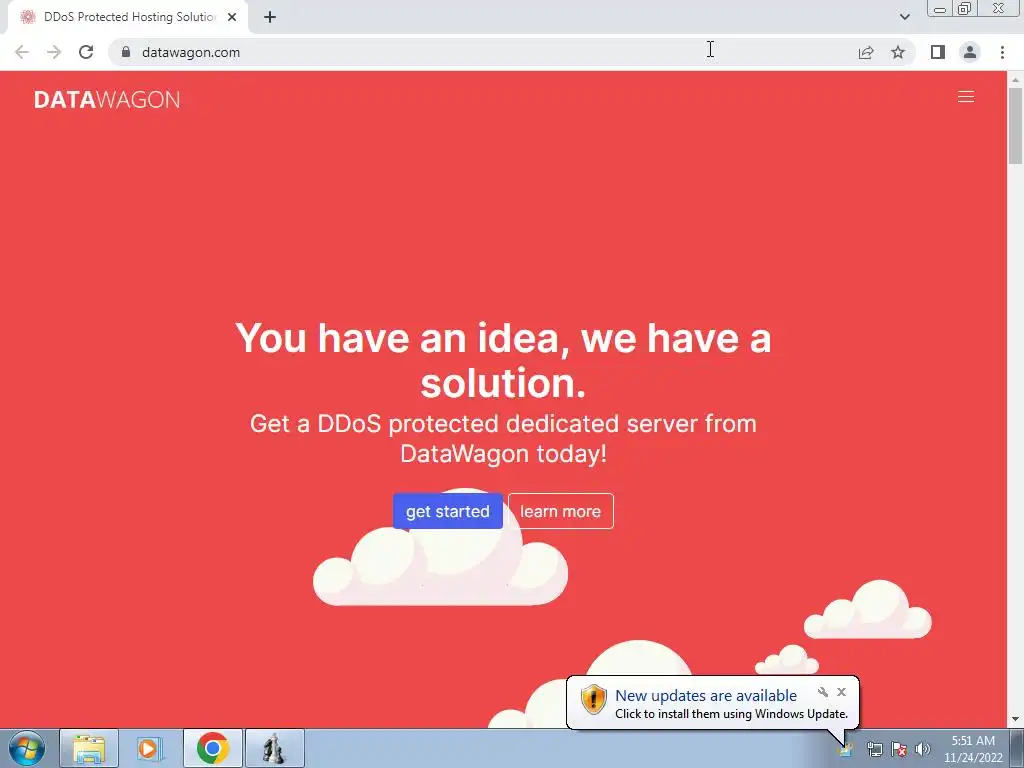Image resolution: width=1024 pixels, height=768 pixels.
Task: Open the Windows Start menu
Action: tap(27, 748)
